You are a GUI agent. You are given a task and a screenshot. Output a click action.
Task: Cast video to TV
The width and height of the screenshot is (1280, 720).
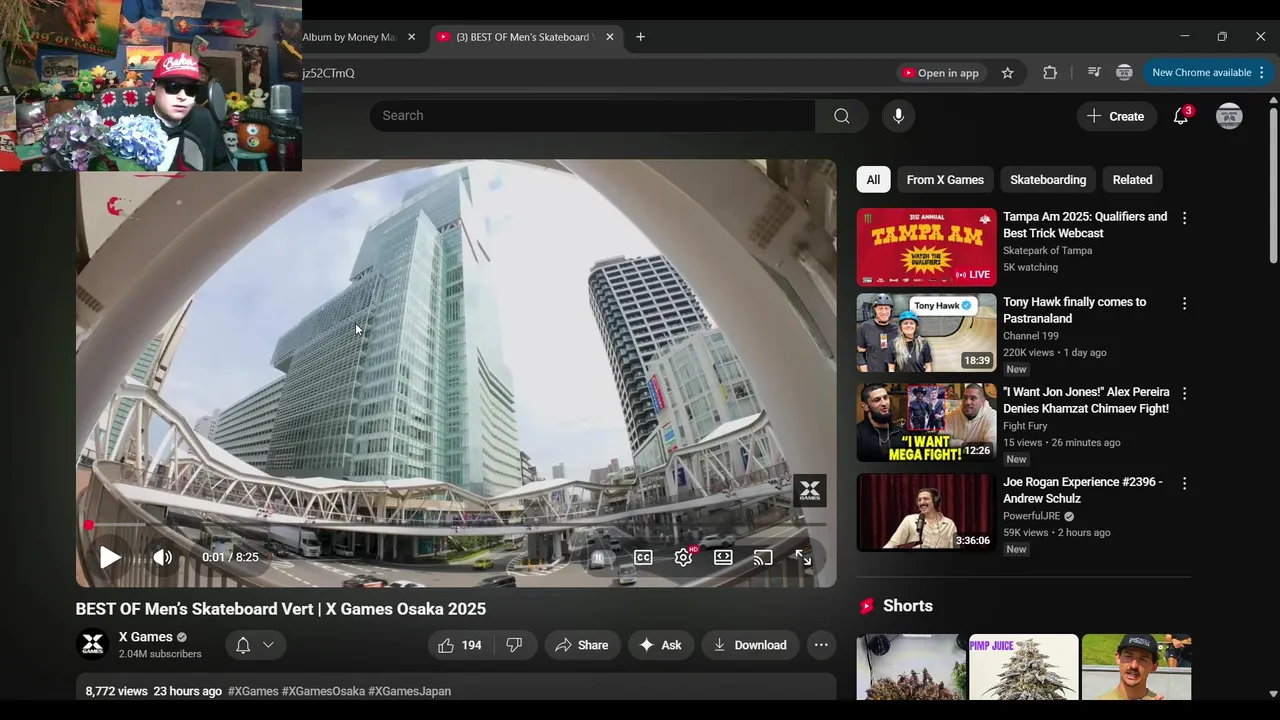(763, 558)
